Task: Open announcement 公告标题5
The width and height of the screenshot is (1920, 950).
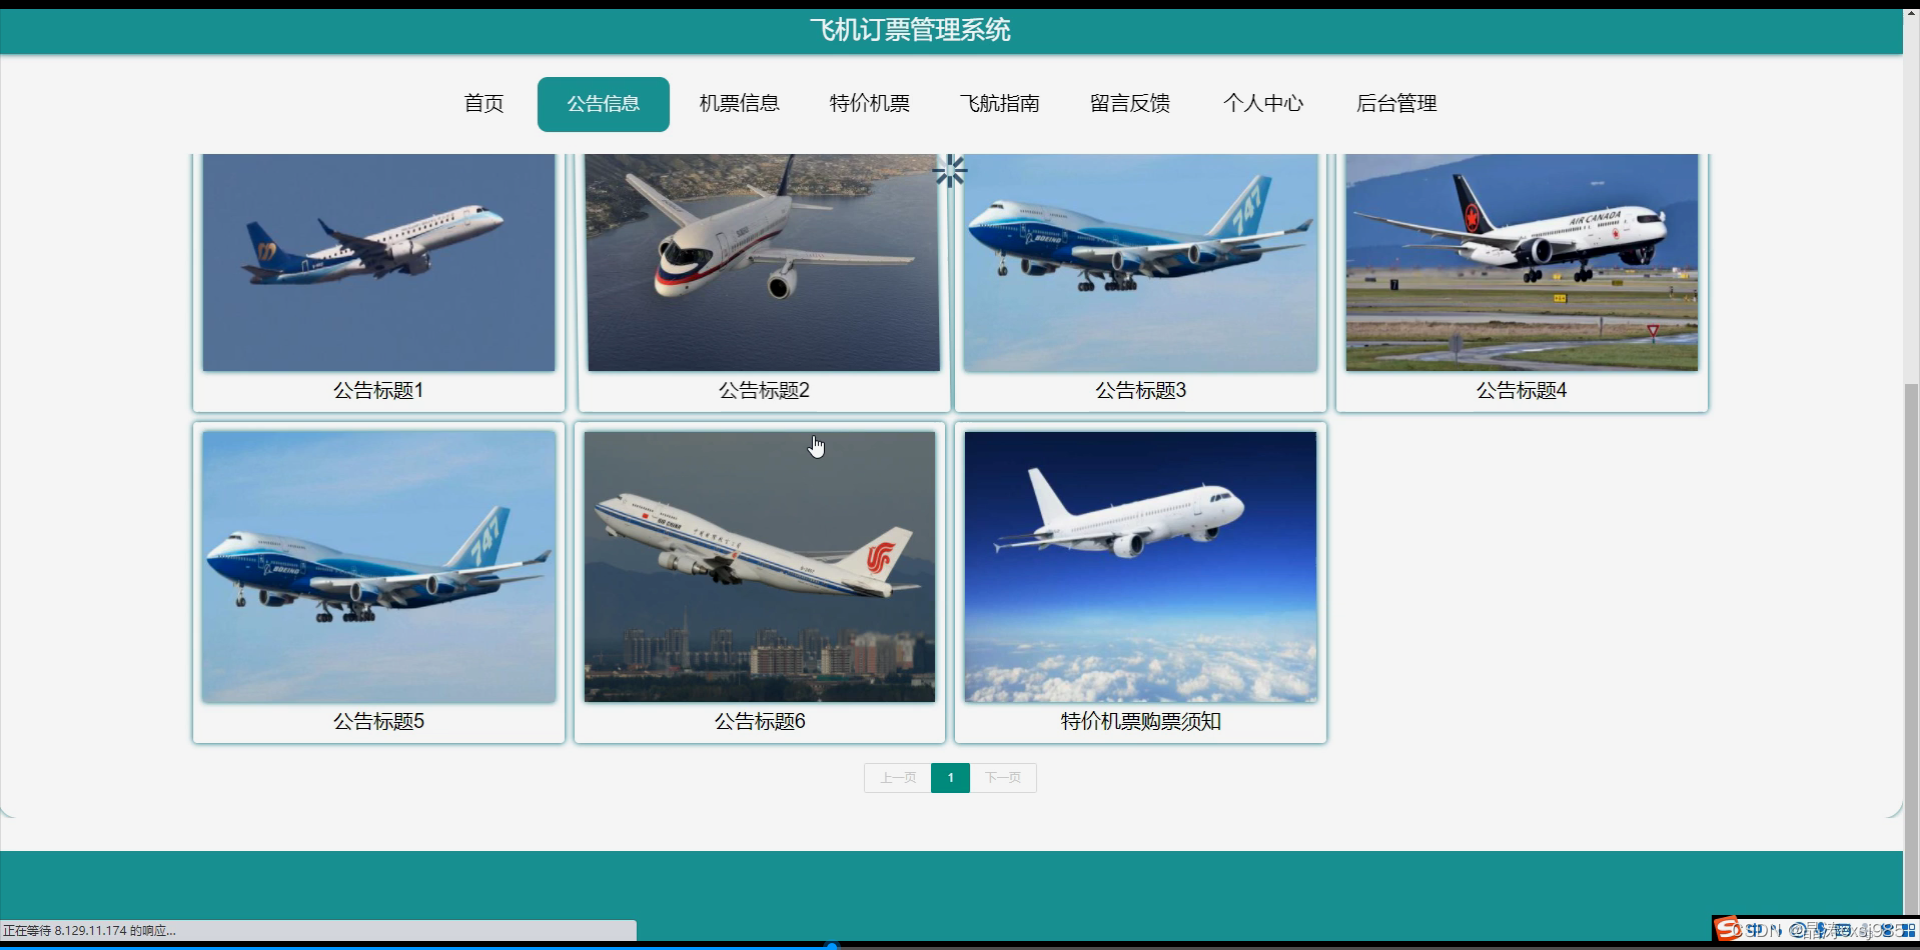Action: [x=378, y=565]
